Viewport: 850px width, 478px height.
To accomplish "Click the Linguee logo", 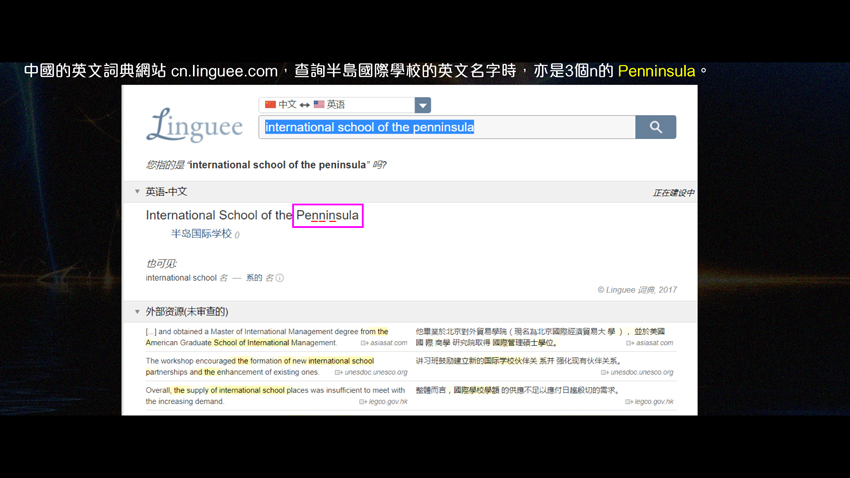I will point(195,125).
